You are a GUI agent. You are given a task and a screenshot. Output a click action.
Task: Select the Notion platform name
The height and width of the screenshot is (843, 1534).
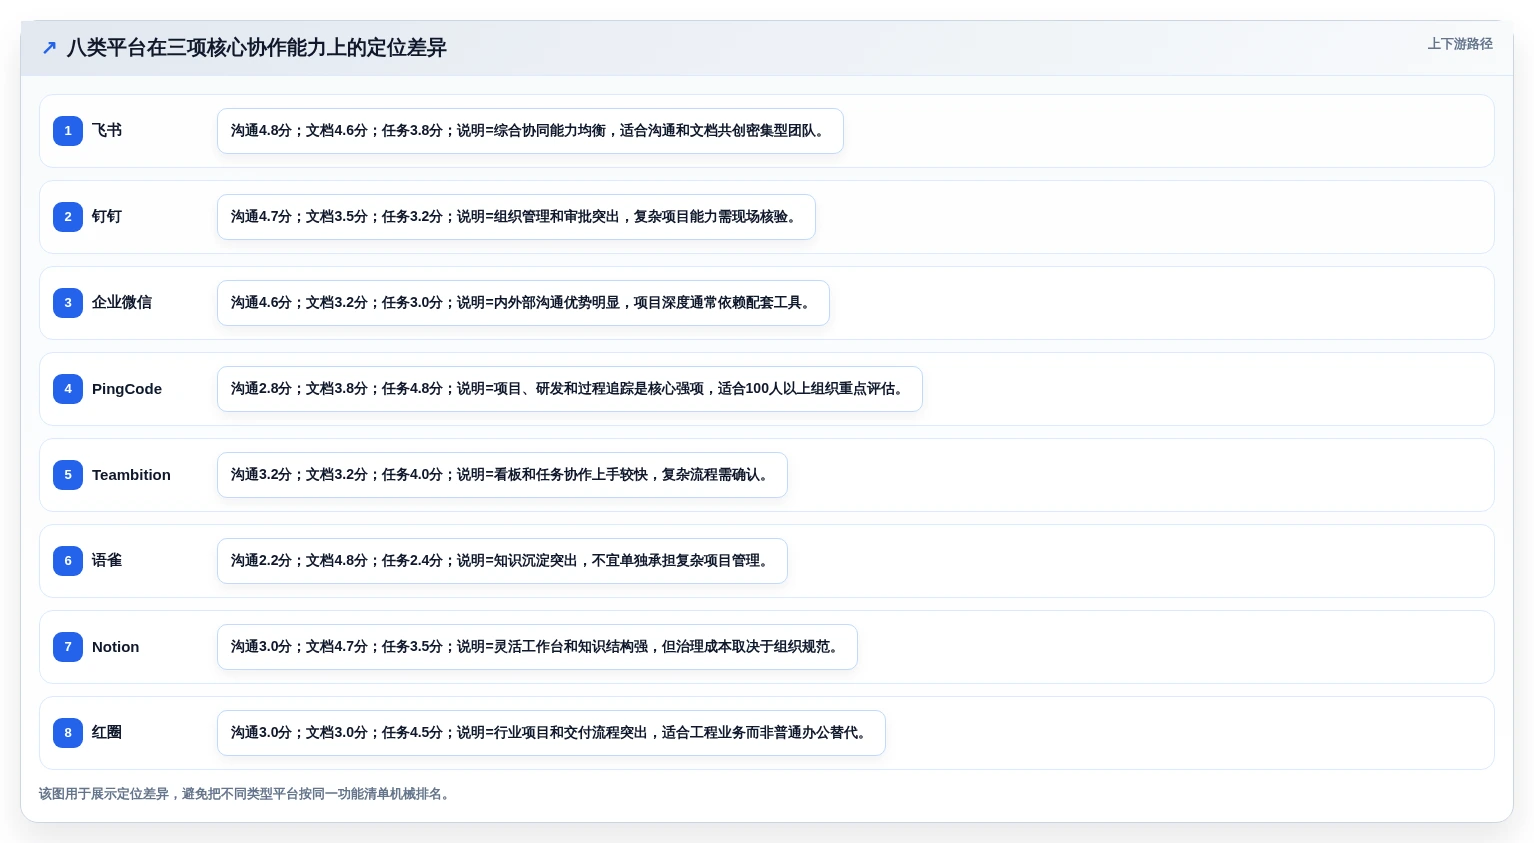pos(116,647)
